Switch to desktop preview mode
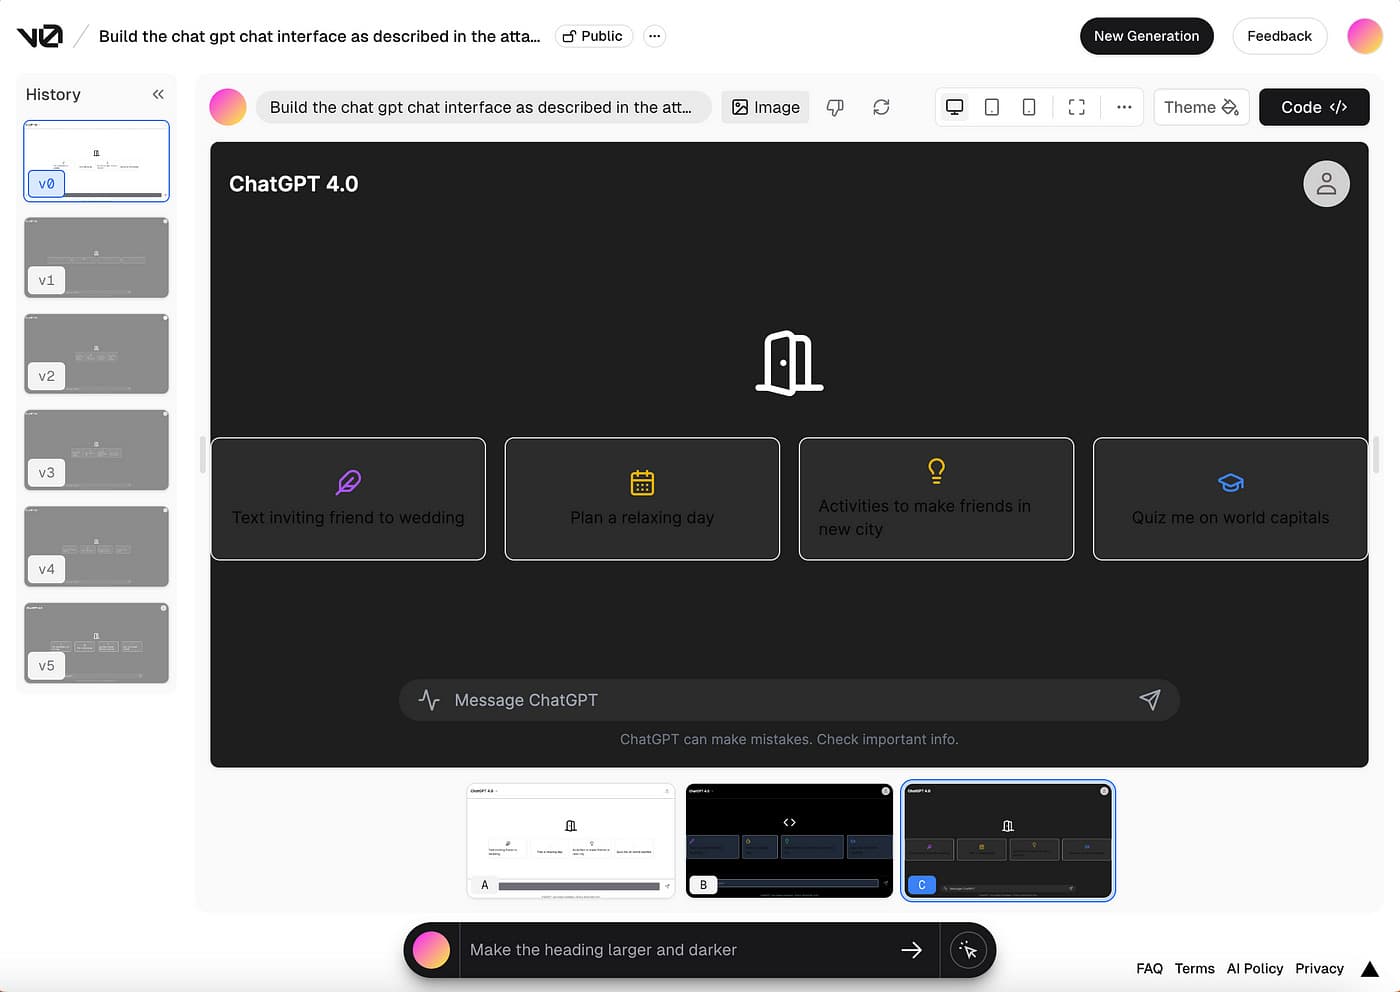 pos(955,107)
